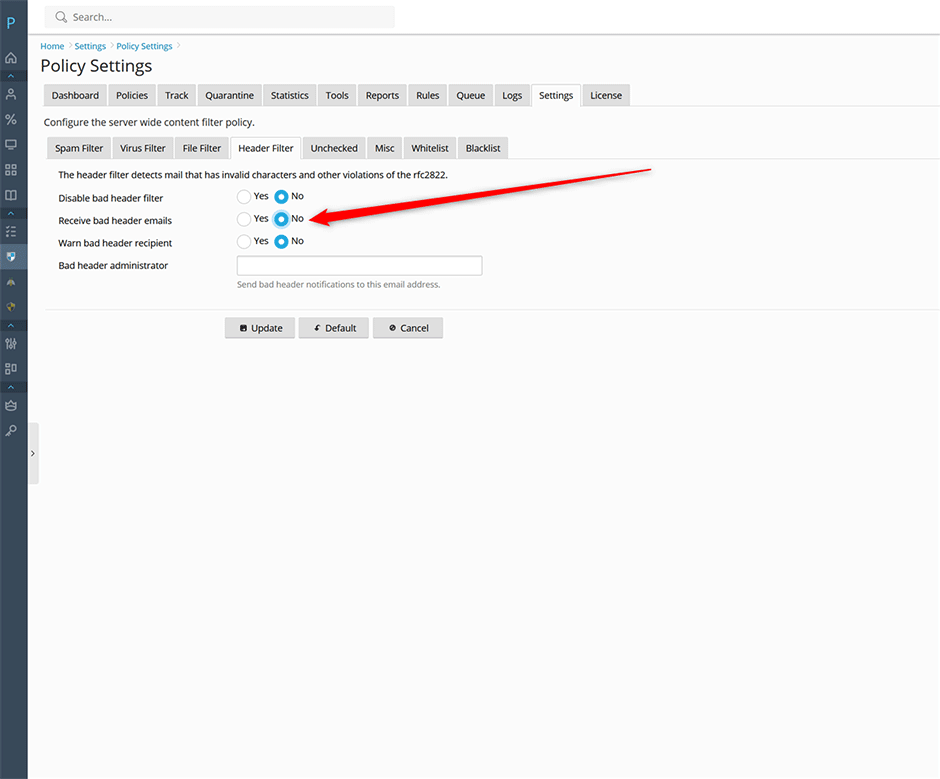The image size is (940, 779).
Task: Click the magnifier icon in search bar
Action: coord(61,17)
